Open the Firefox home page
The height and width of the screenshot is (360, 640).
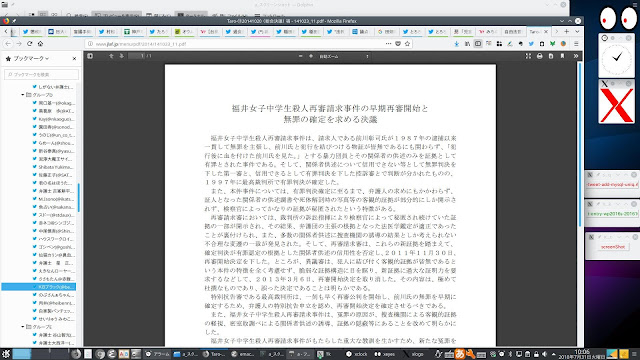(40, 44)
